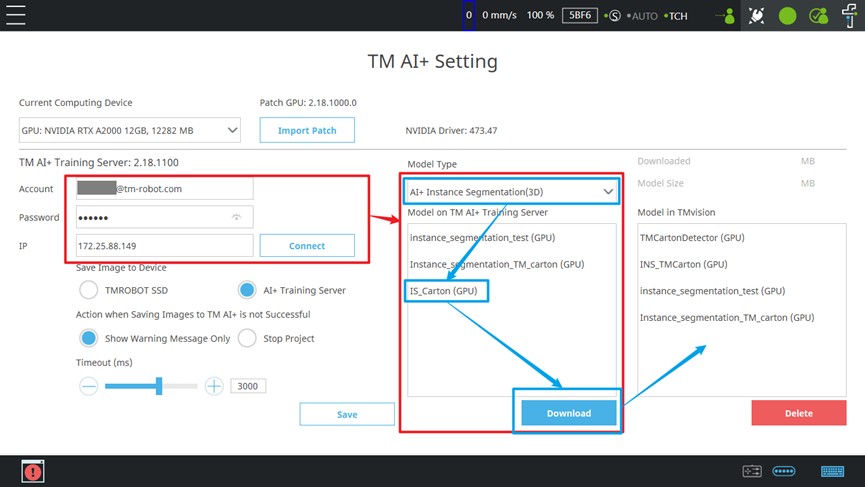Click the green checkmark status icon
Screen dimensions: 865x487
click(x=818, y=16)
